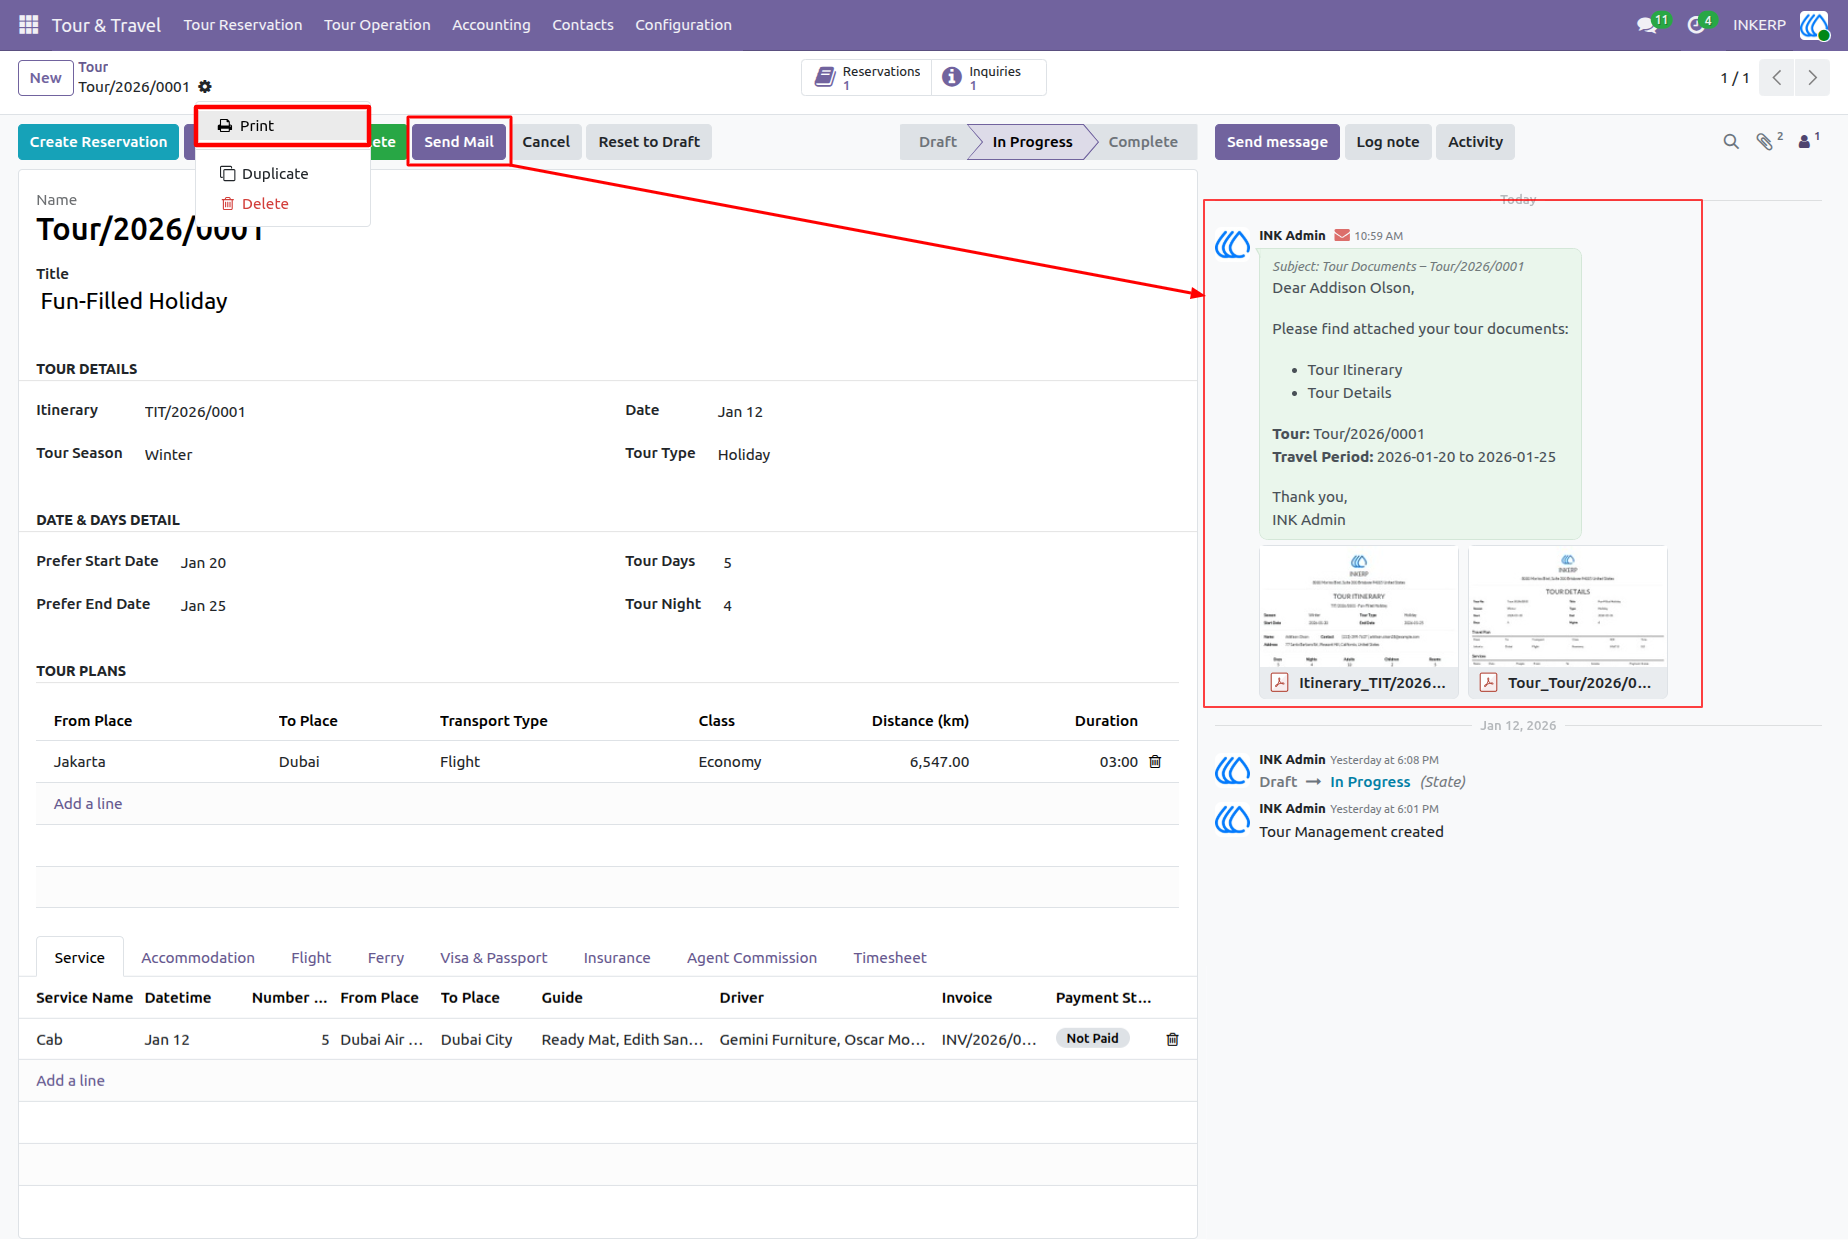This screenshot has width=1848, height=1241.
Task: Go to previous record arrow
Action: click(x=1777, y=77)
